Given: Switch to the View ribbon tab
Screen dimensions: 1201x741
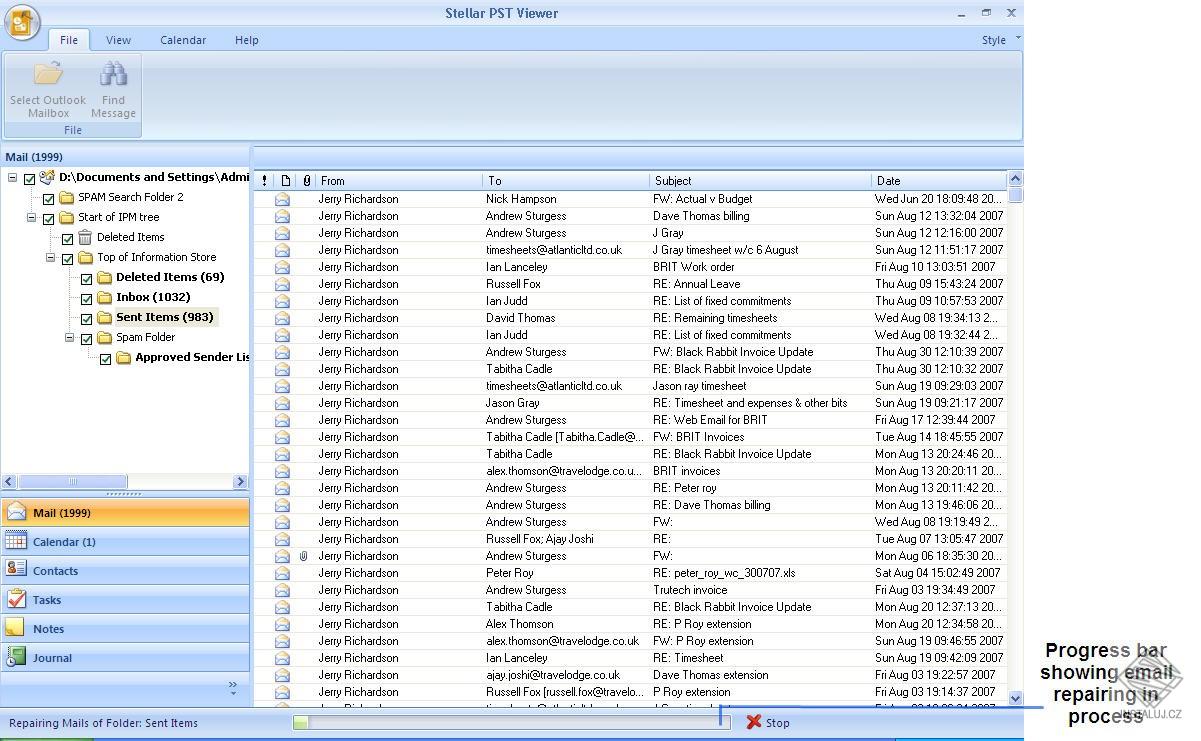Looking at the screenshot, I should coord(118,40).
